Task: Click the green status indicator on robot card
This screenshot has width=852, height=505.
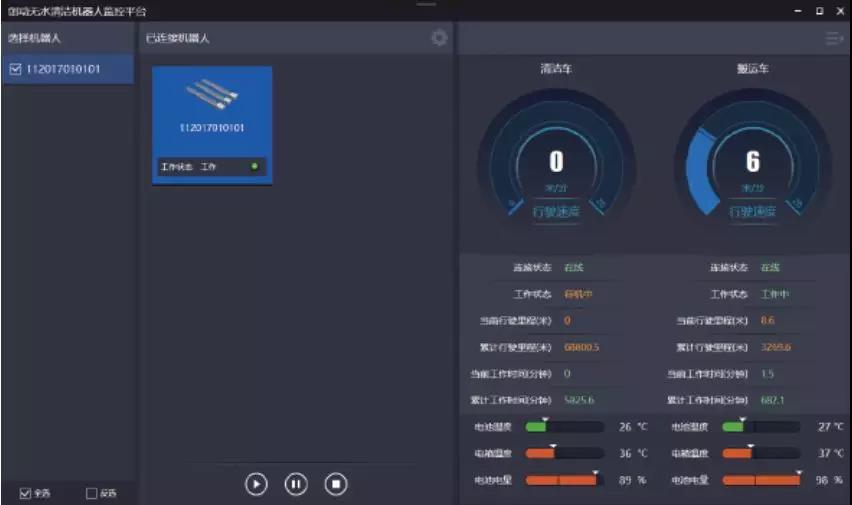Action: pyautogui.click(x=255, y=166)
